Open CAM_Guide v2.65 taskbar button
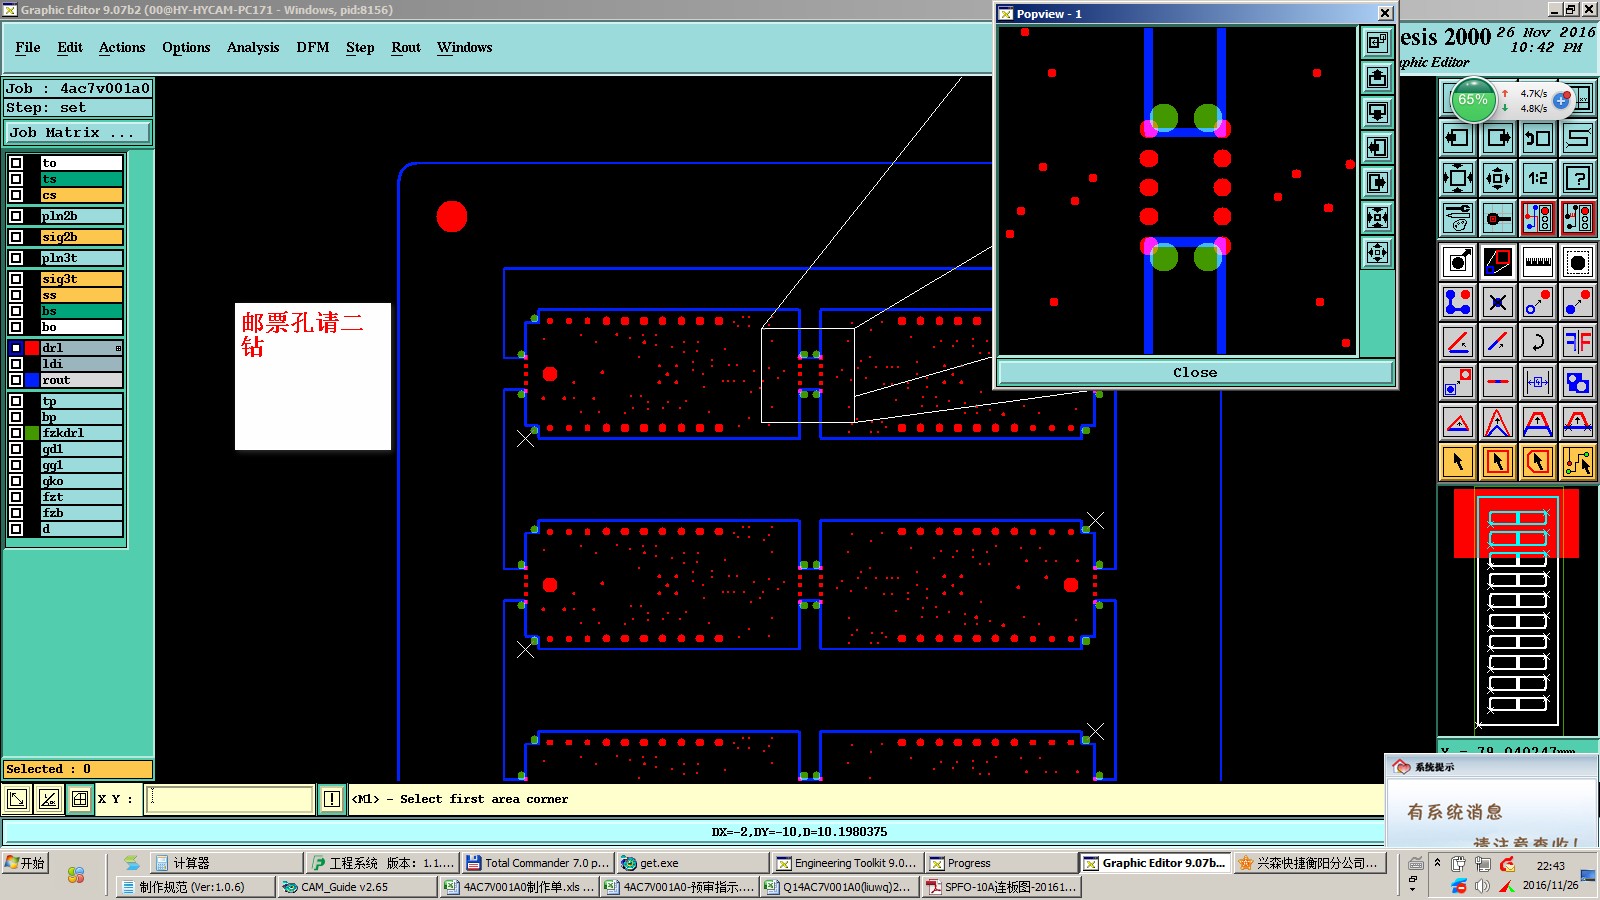 point(357,887)
